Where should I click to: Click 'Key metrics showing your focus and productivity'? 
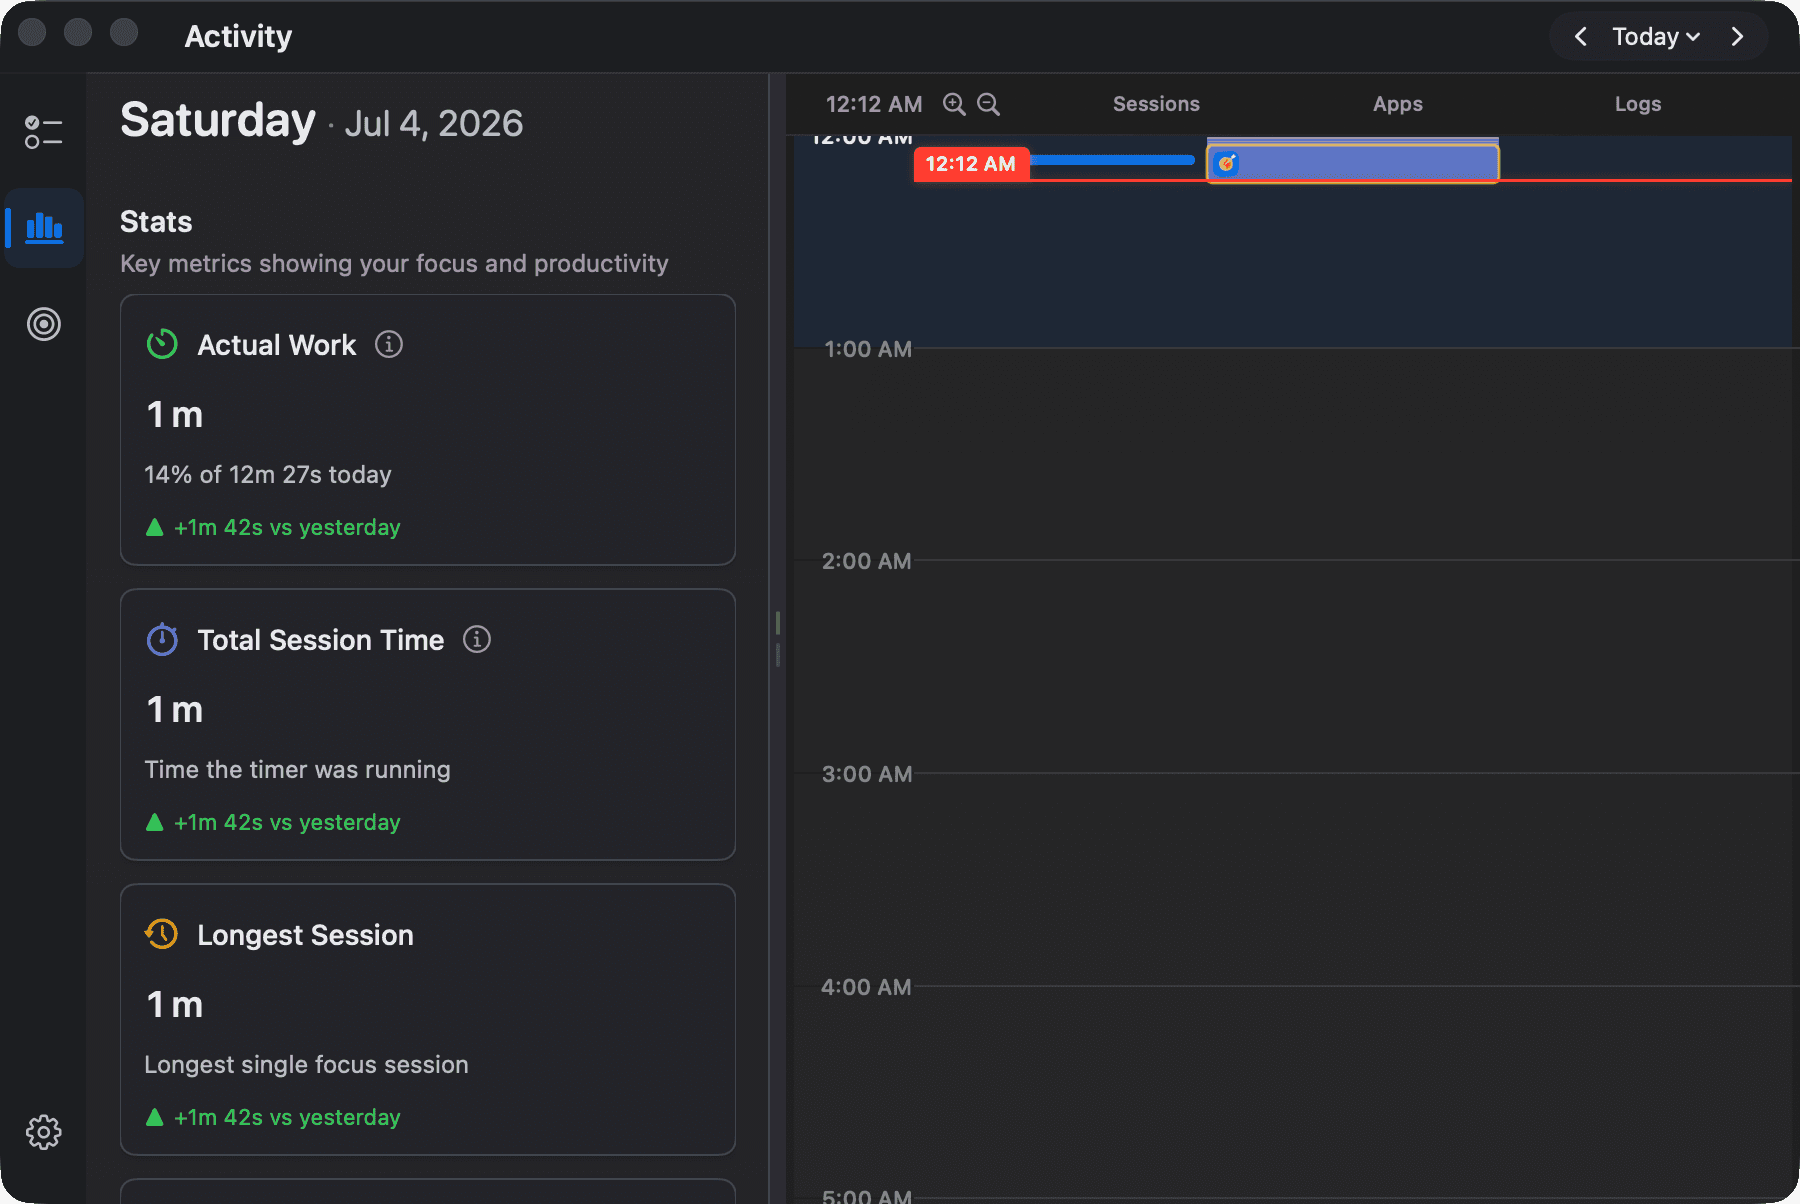394,263
